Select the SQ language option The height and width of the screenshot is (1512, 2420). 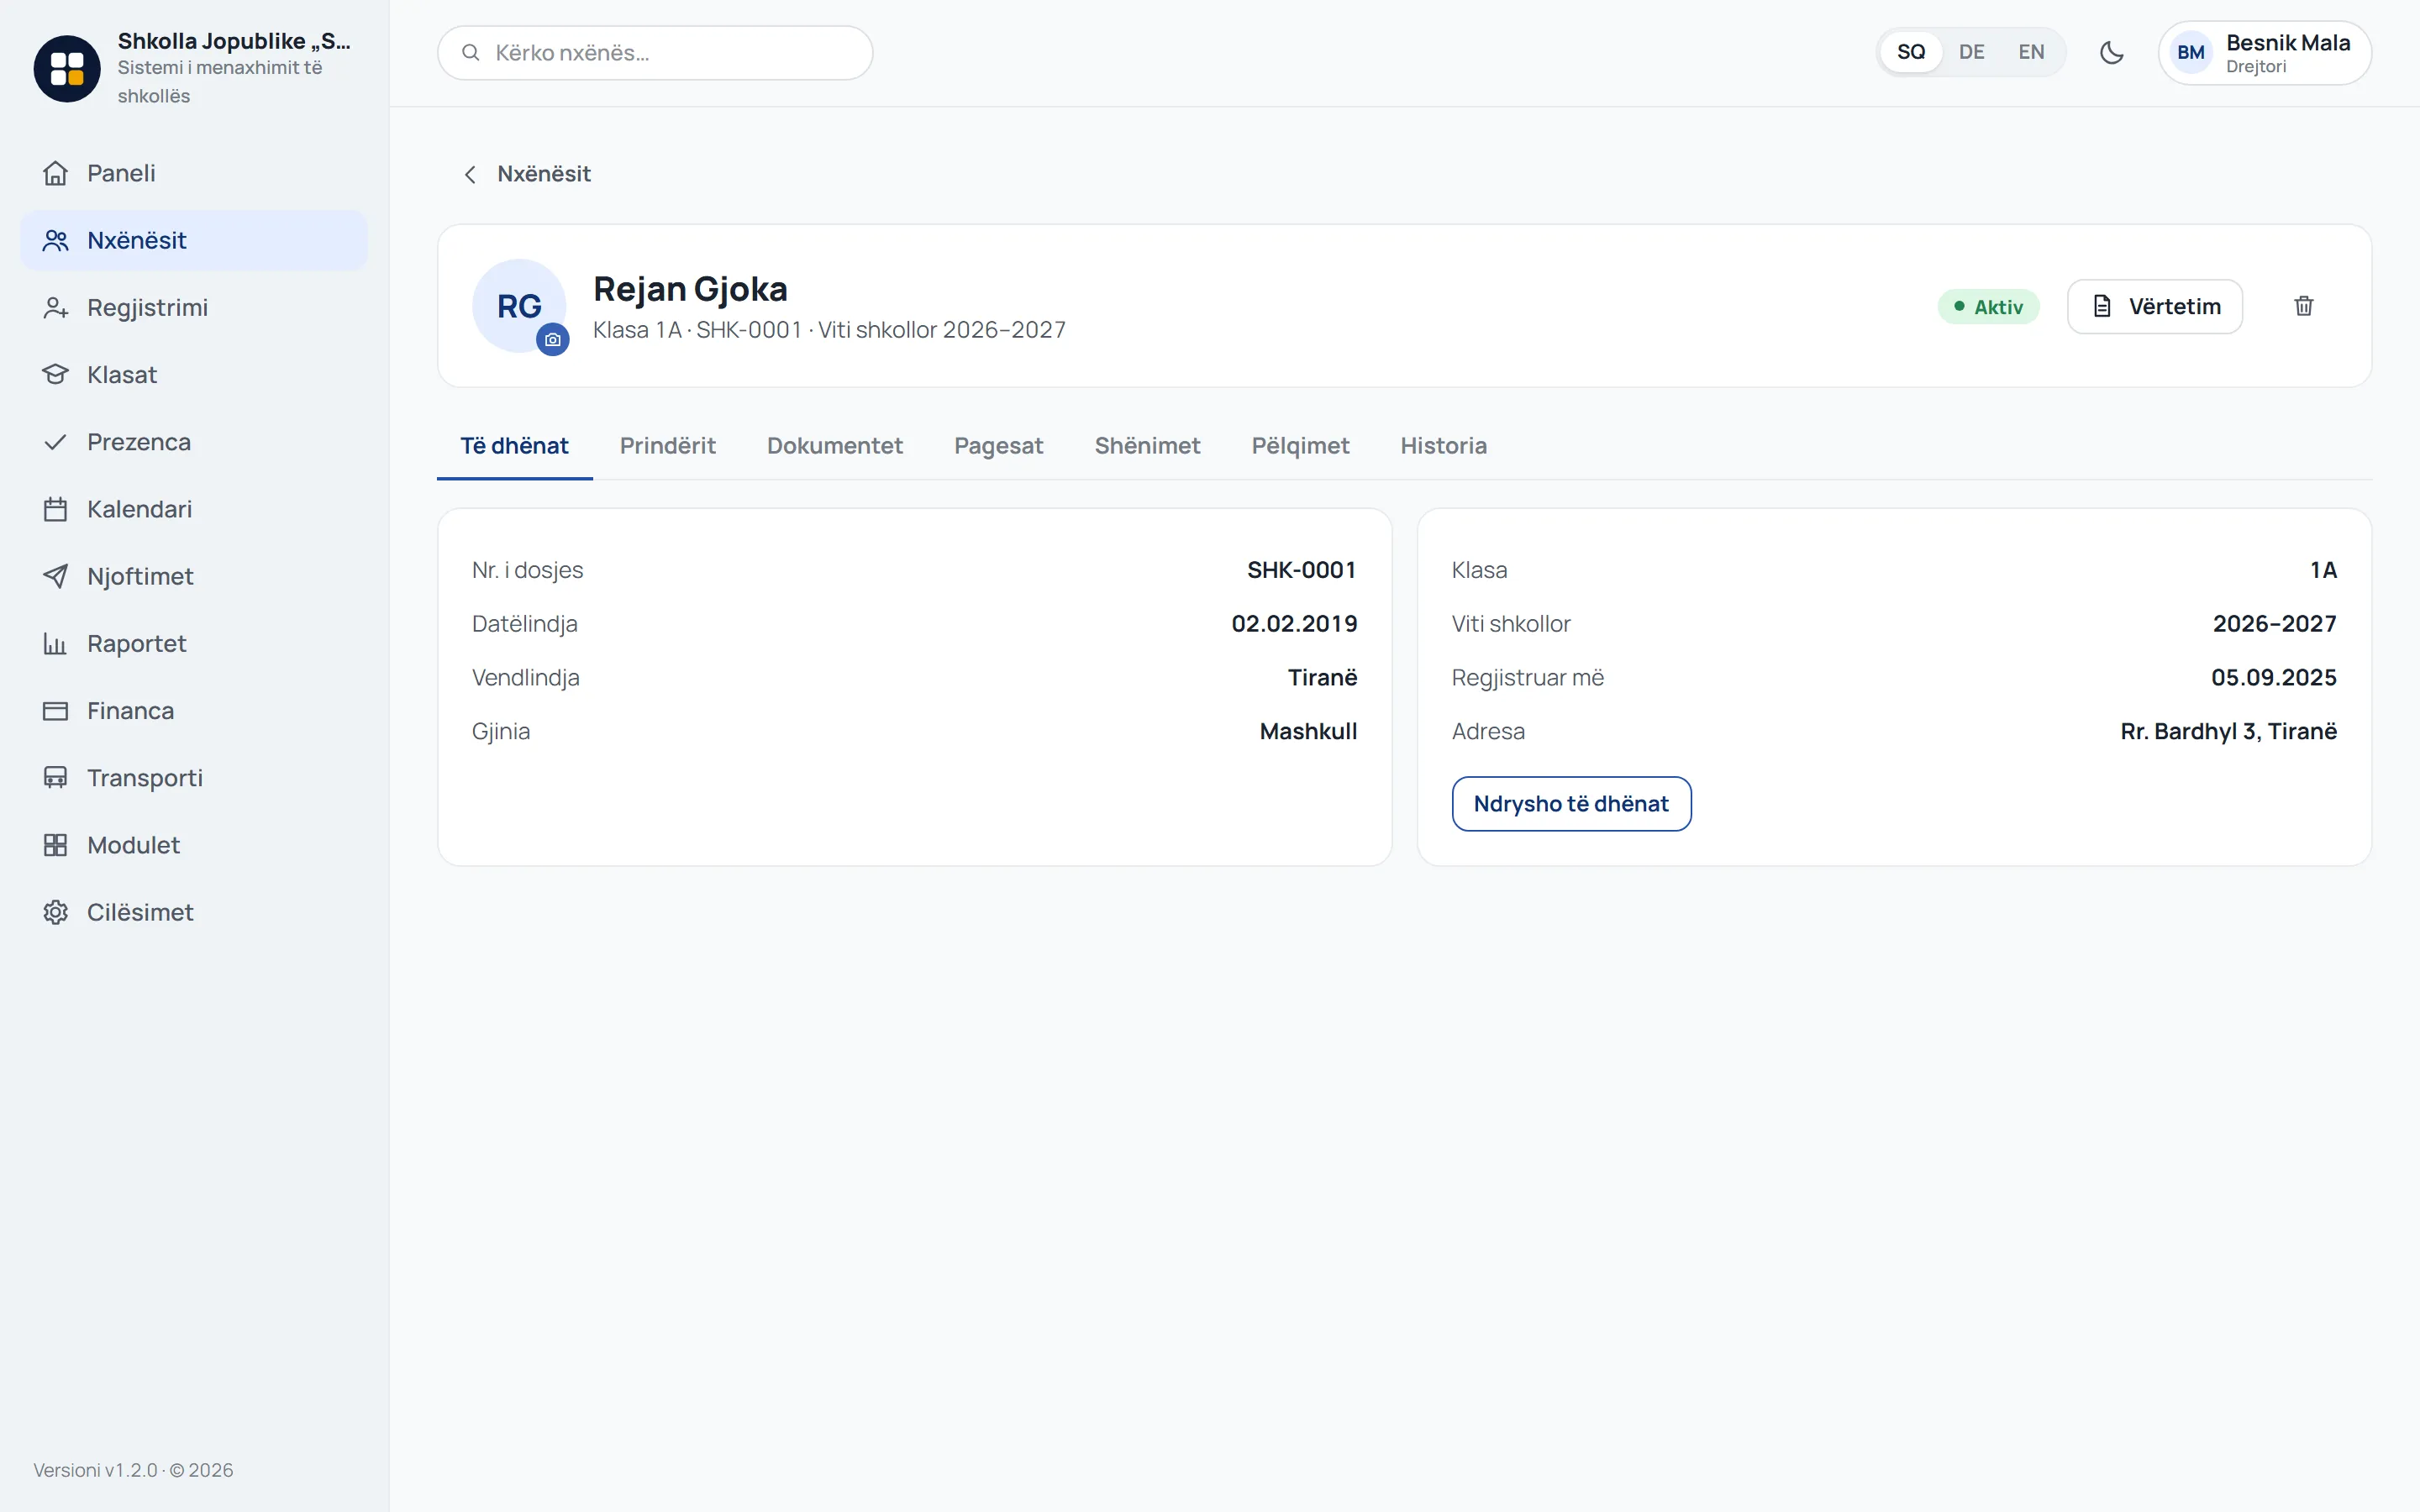tap(1911, 52)
